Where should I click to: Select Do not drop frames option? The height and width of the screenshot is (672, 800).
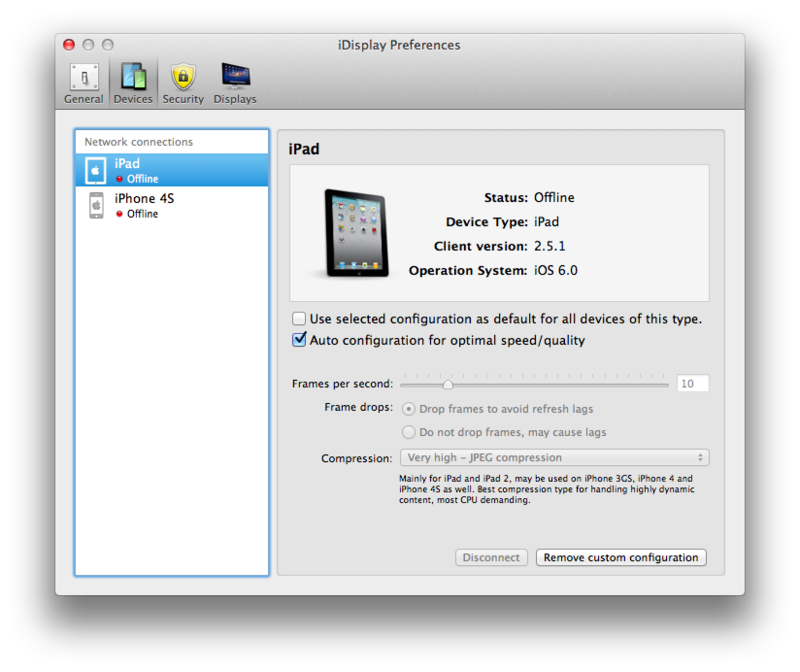(x=408, y=432)
